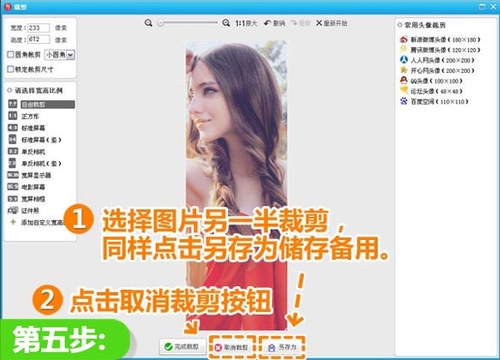The image size is (500, 360).
Task: Select the 证件照 ID photo ratio
Action: point(23,210)
